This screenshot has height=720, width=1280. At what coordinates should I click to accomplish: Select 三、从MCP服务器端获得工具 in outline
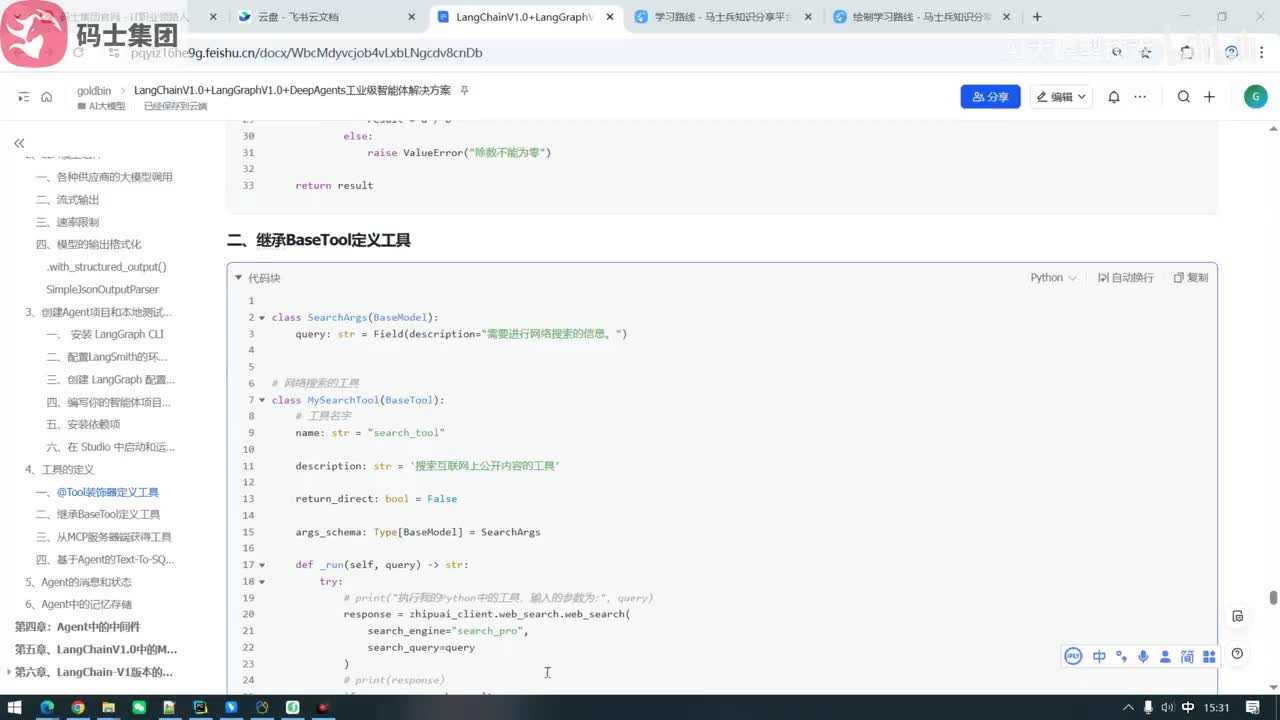[104, 537]
